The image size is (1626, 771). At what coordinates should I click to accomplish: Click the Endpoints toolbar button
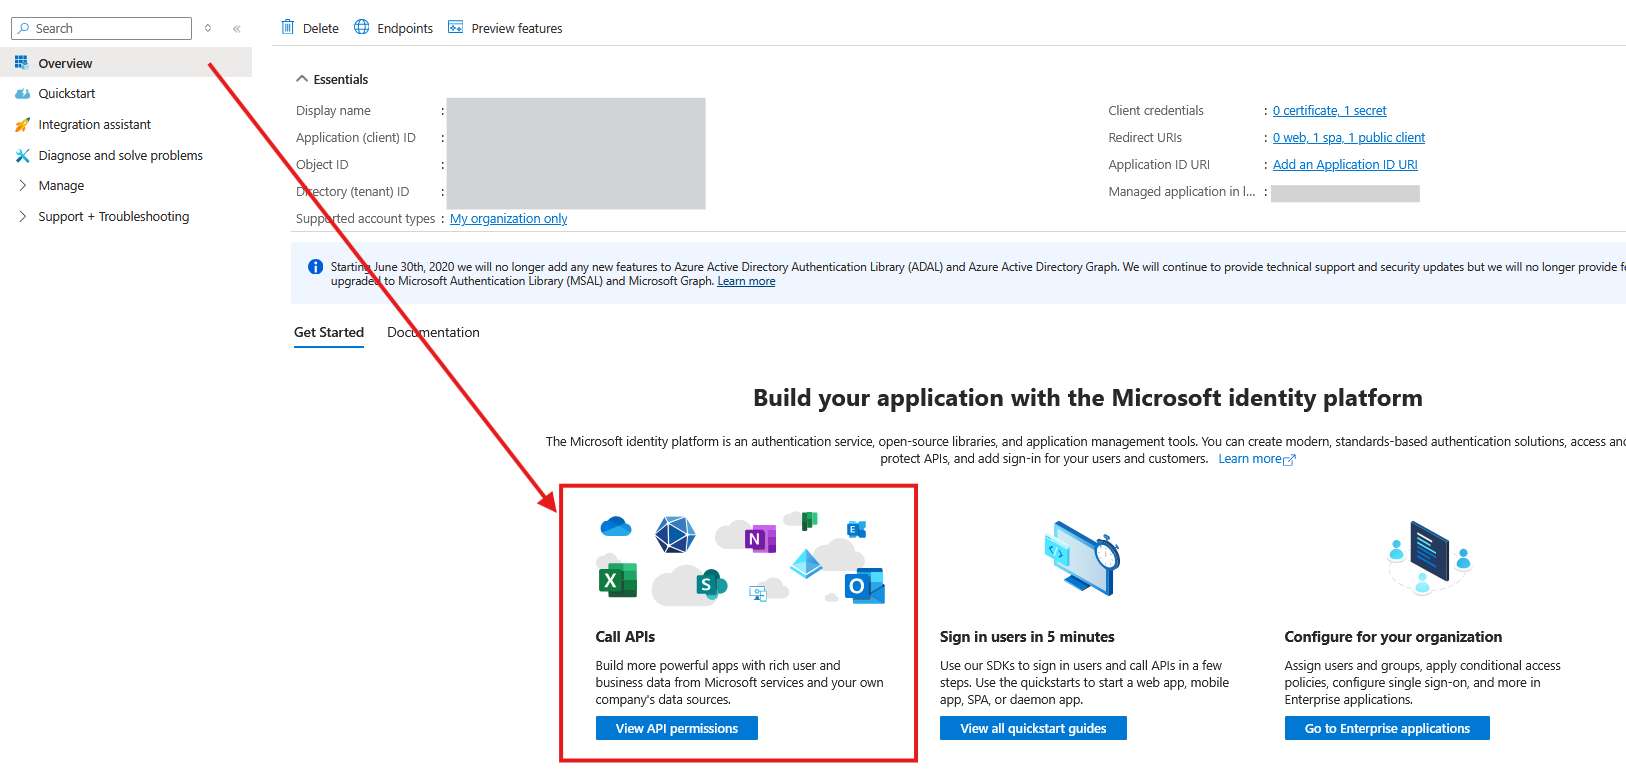tap(393, 28)
